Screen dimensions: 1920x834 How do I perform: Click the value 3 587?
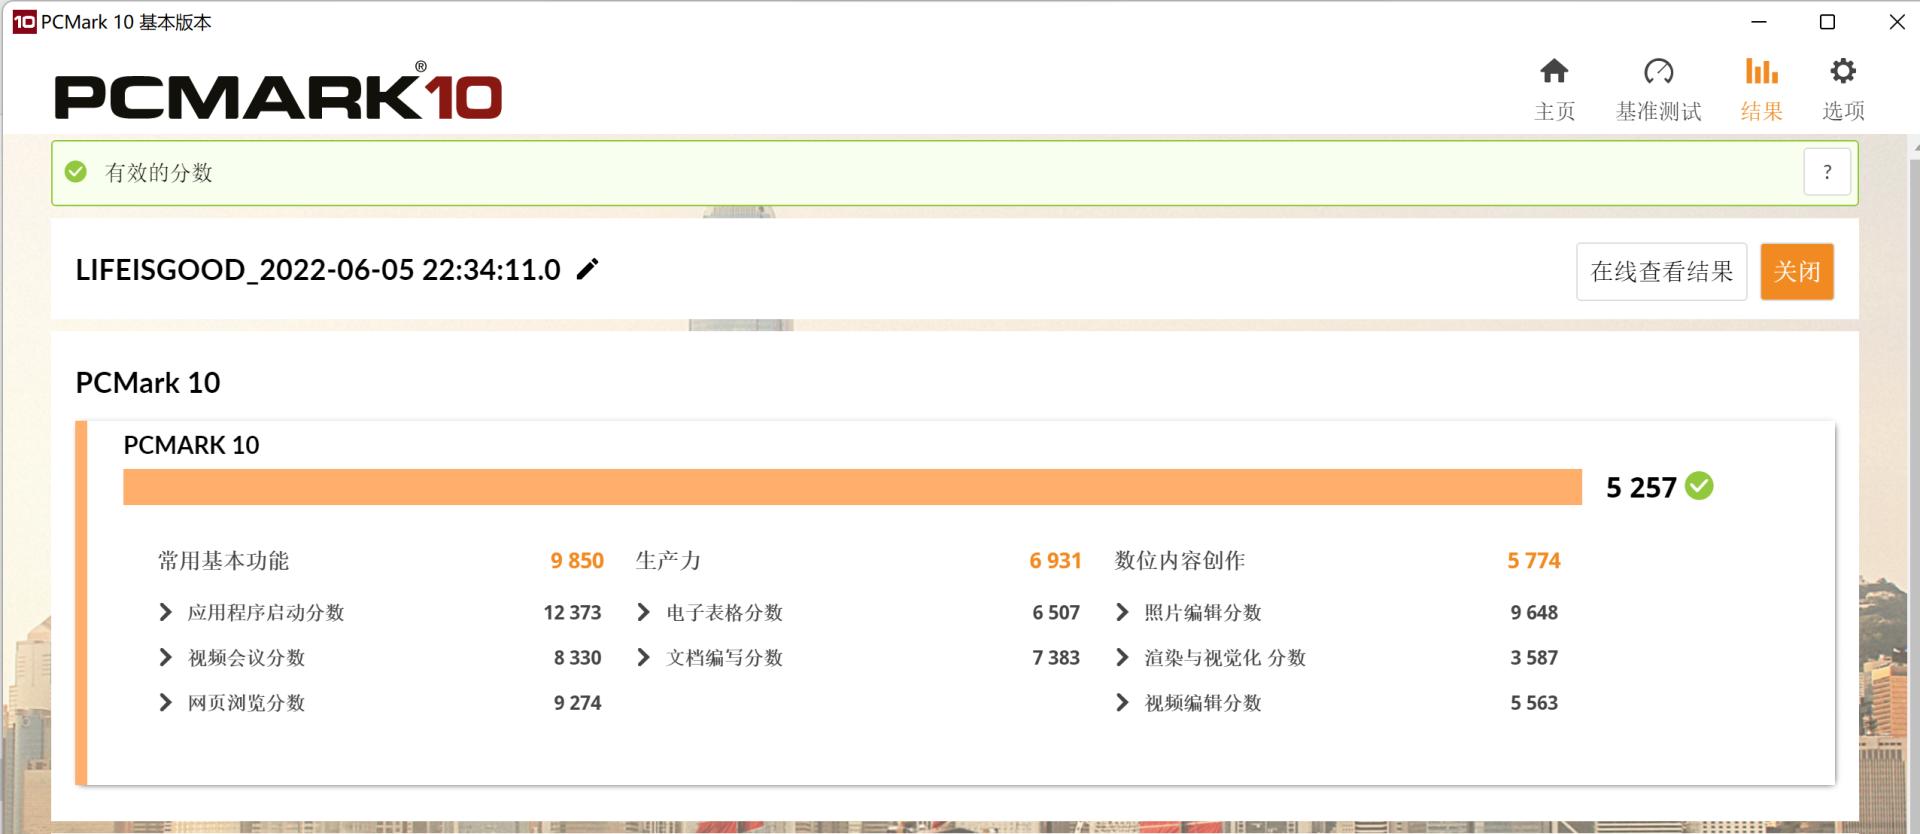(x=1534, y=657)
